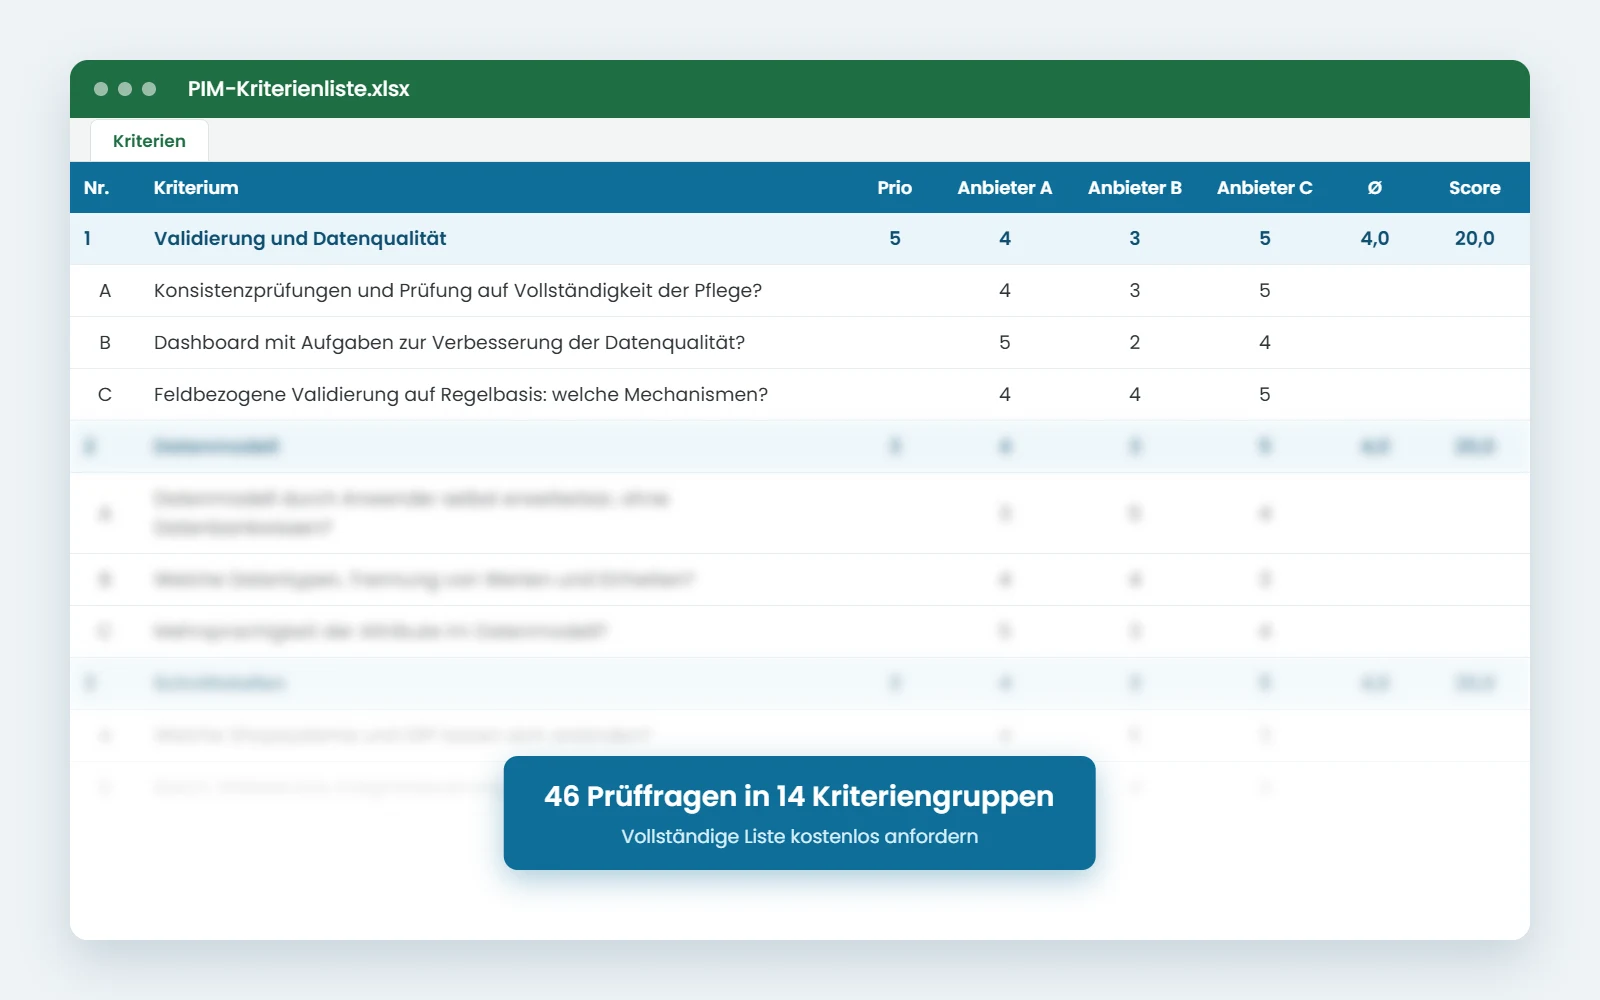1600x1000 pixels.
Task: Select Anbieter C rating in the Feldbezogene Validierung row
Action: pos(1265,395)
